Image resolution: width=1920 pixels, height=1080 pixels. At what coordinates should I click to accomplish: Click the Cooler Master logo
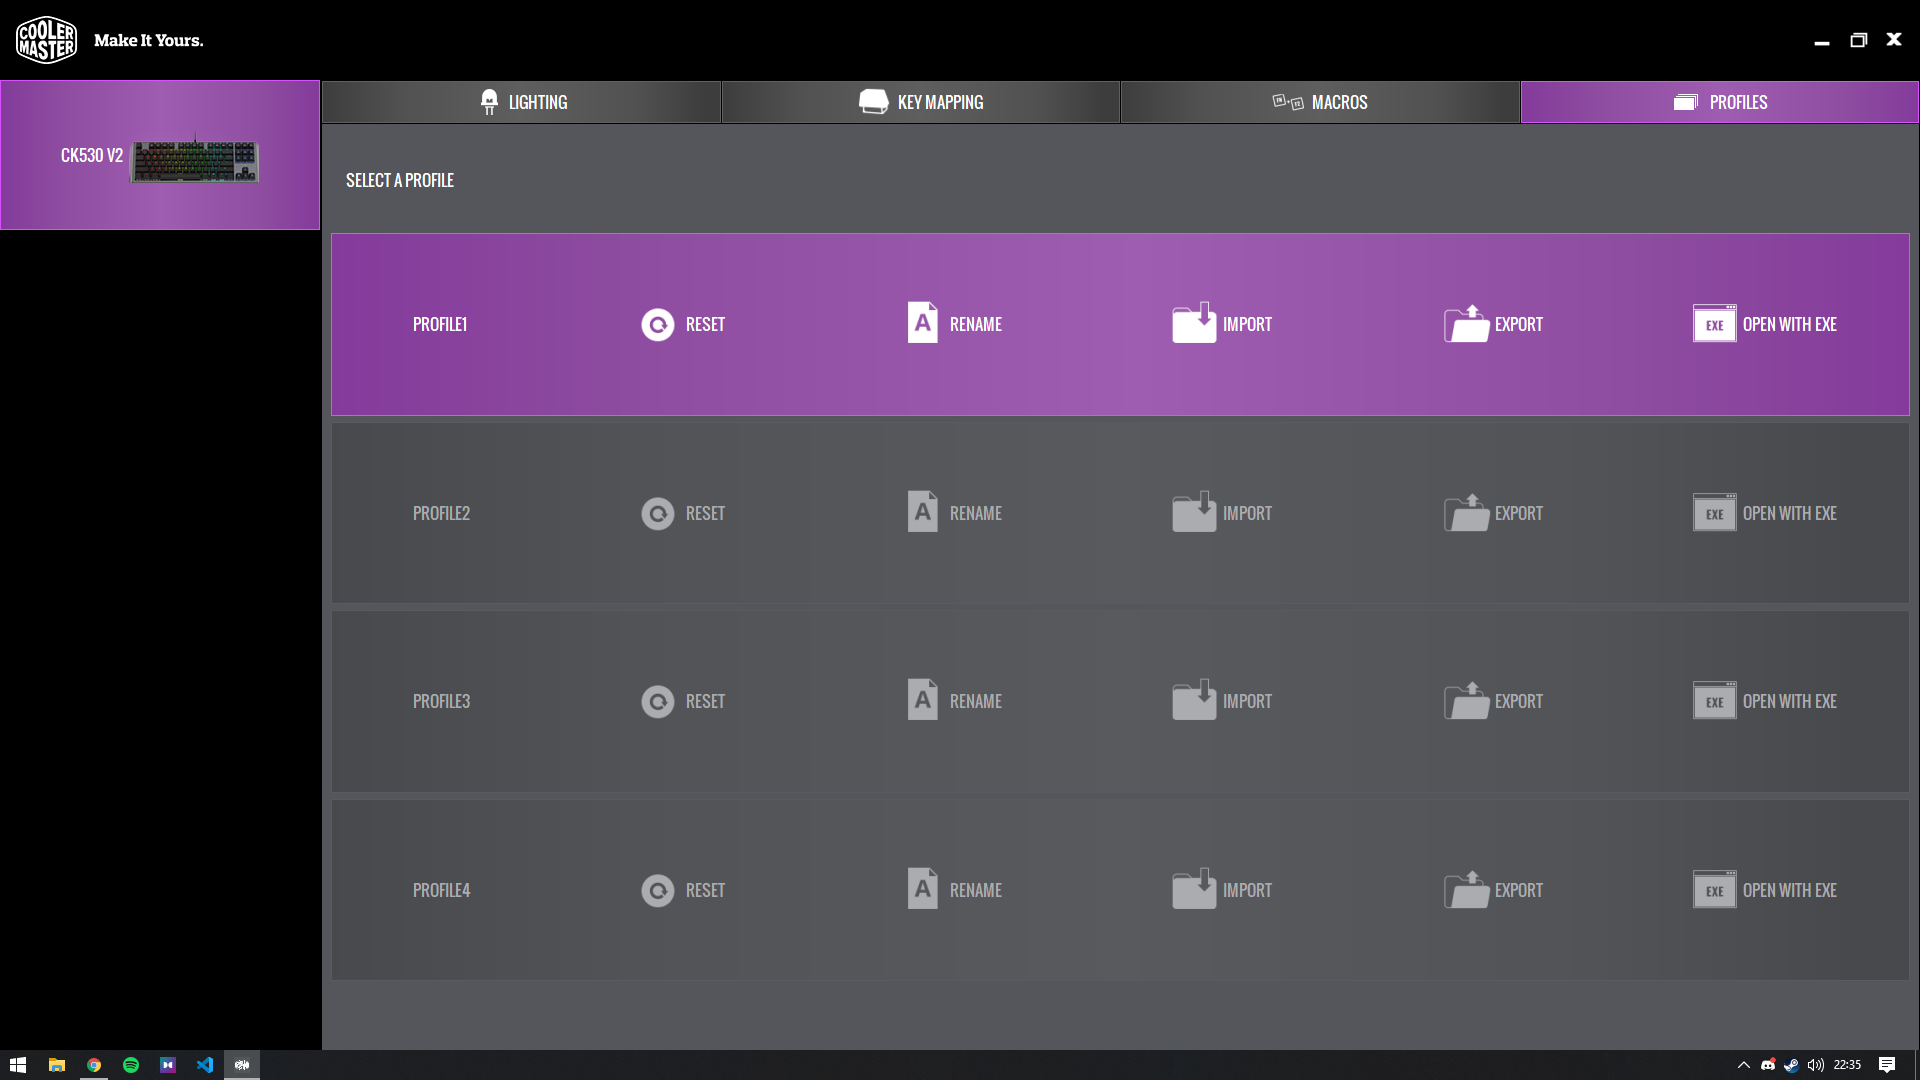click(46, 40)
